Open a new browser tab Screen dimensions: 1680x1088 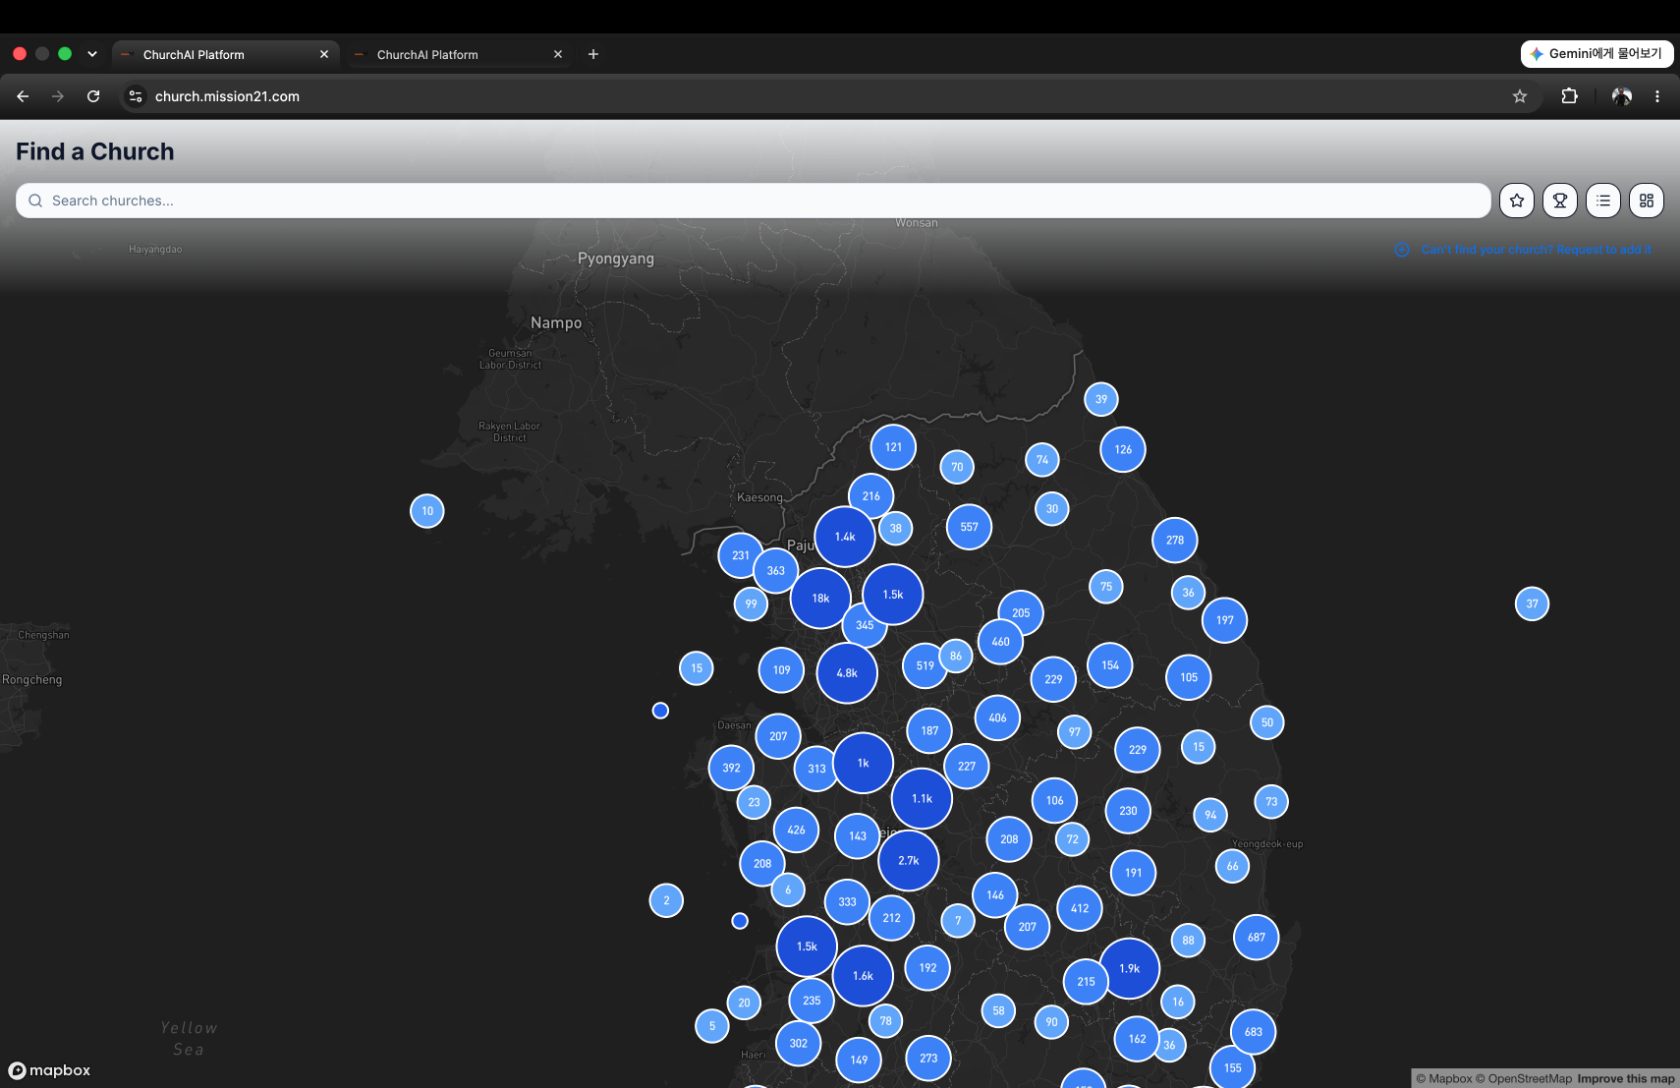tap(593, 54)
